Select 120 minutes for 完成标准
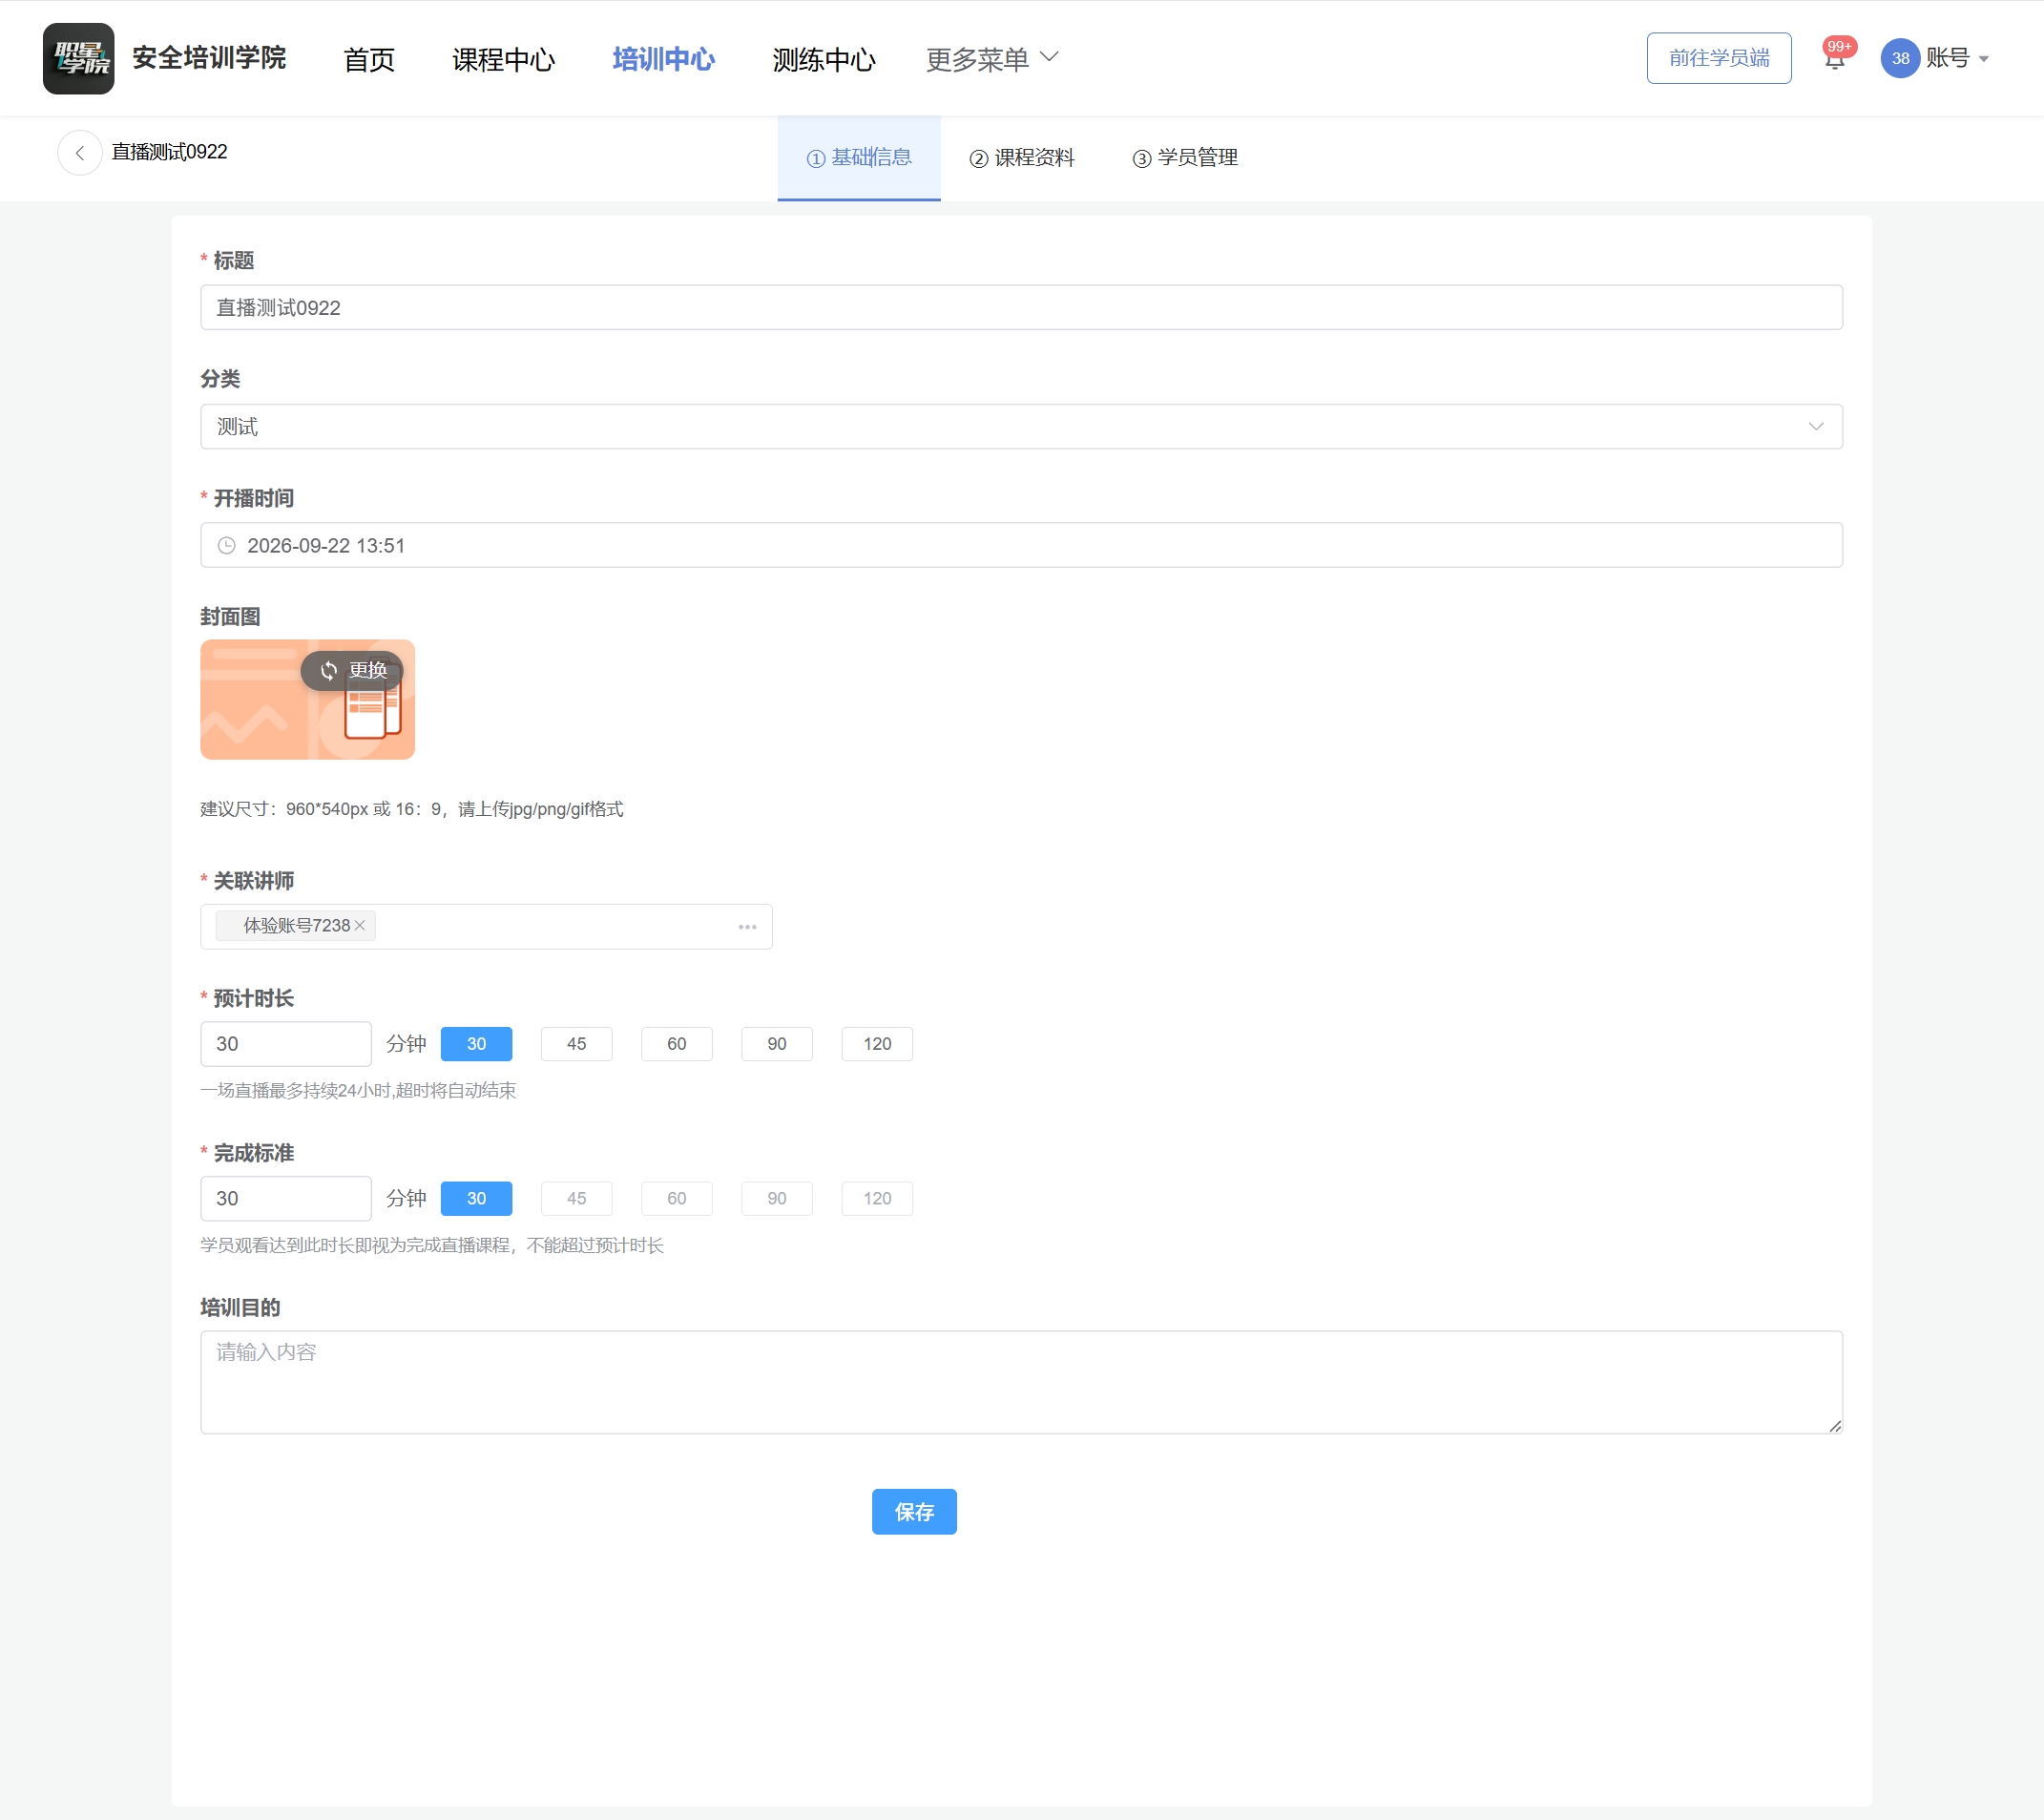This screenshot has height=1820, width=2044. tap(877, 1199)
